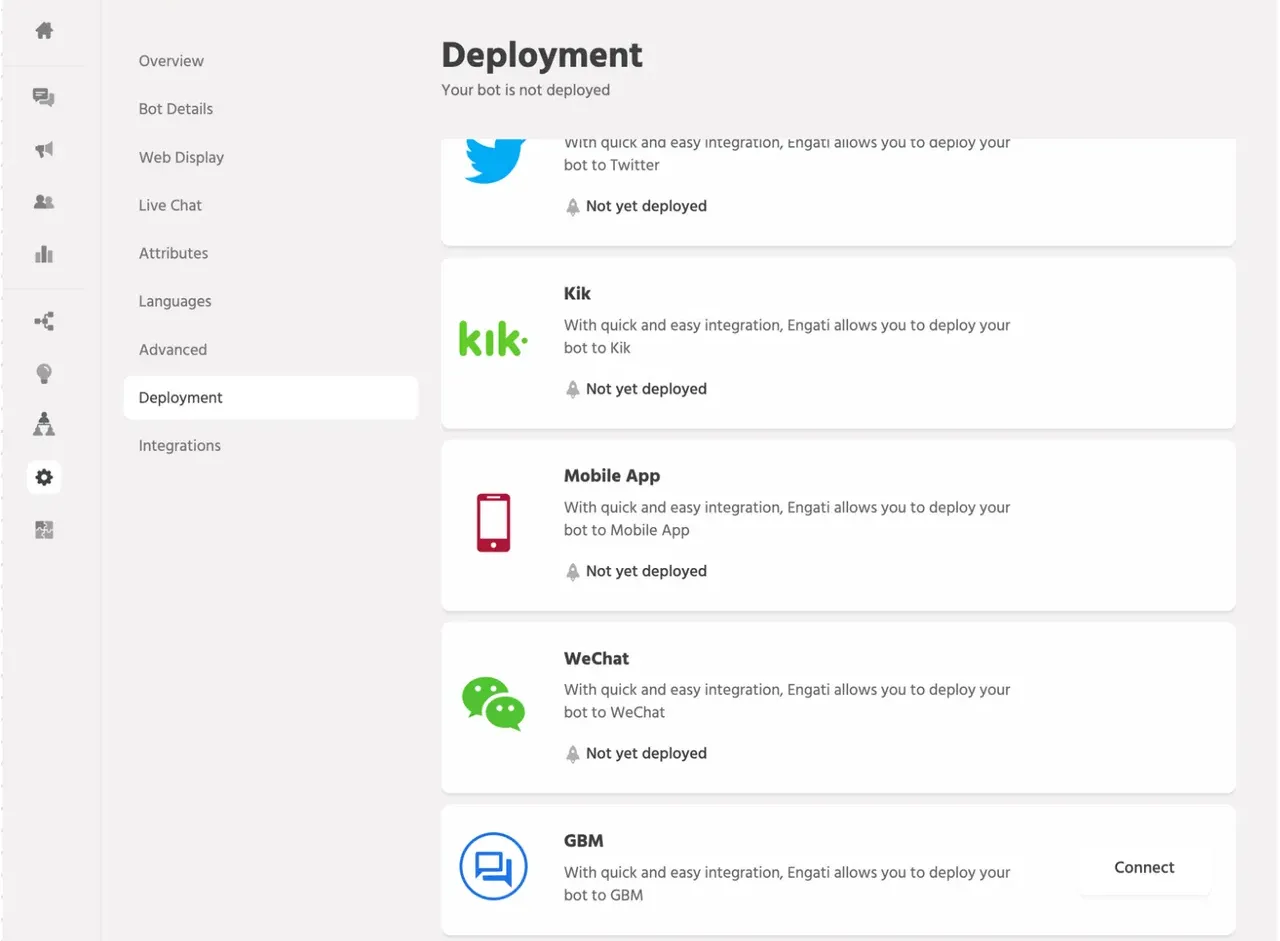This screenshot has height=941, width=1280.
Task: Open the analytics bar chart icon
Action: pyautogui.click(x=44, y=254)
